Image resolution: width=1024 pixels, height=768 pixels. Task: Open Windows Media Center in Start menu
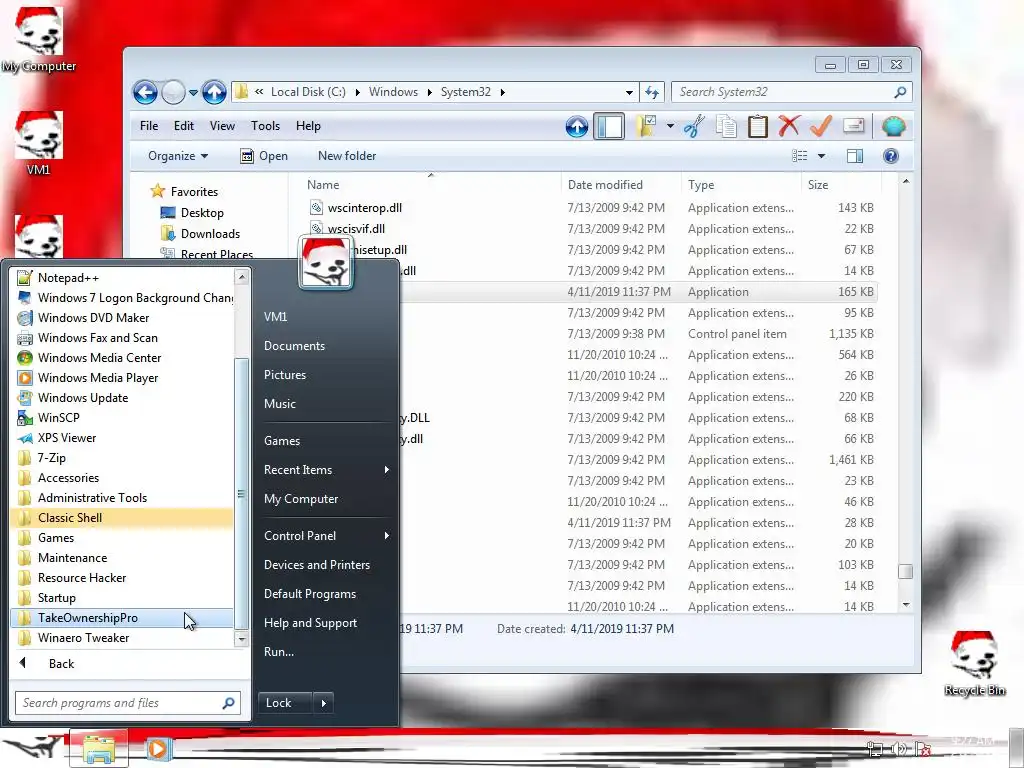123,358
